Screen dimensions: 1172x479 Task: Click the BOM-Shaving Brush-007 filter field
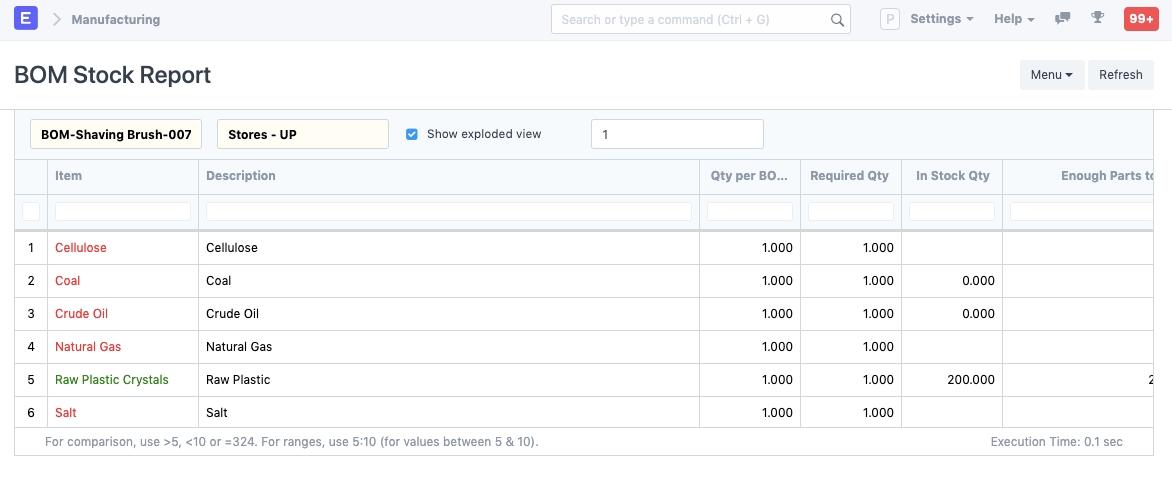(x=116, y=134)
